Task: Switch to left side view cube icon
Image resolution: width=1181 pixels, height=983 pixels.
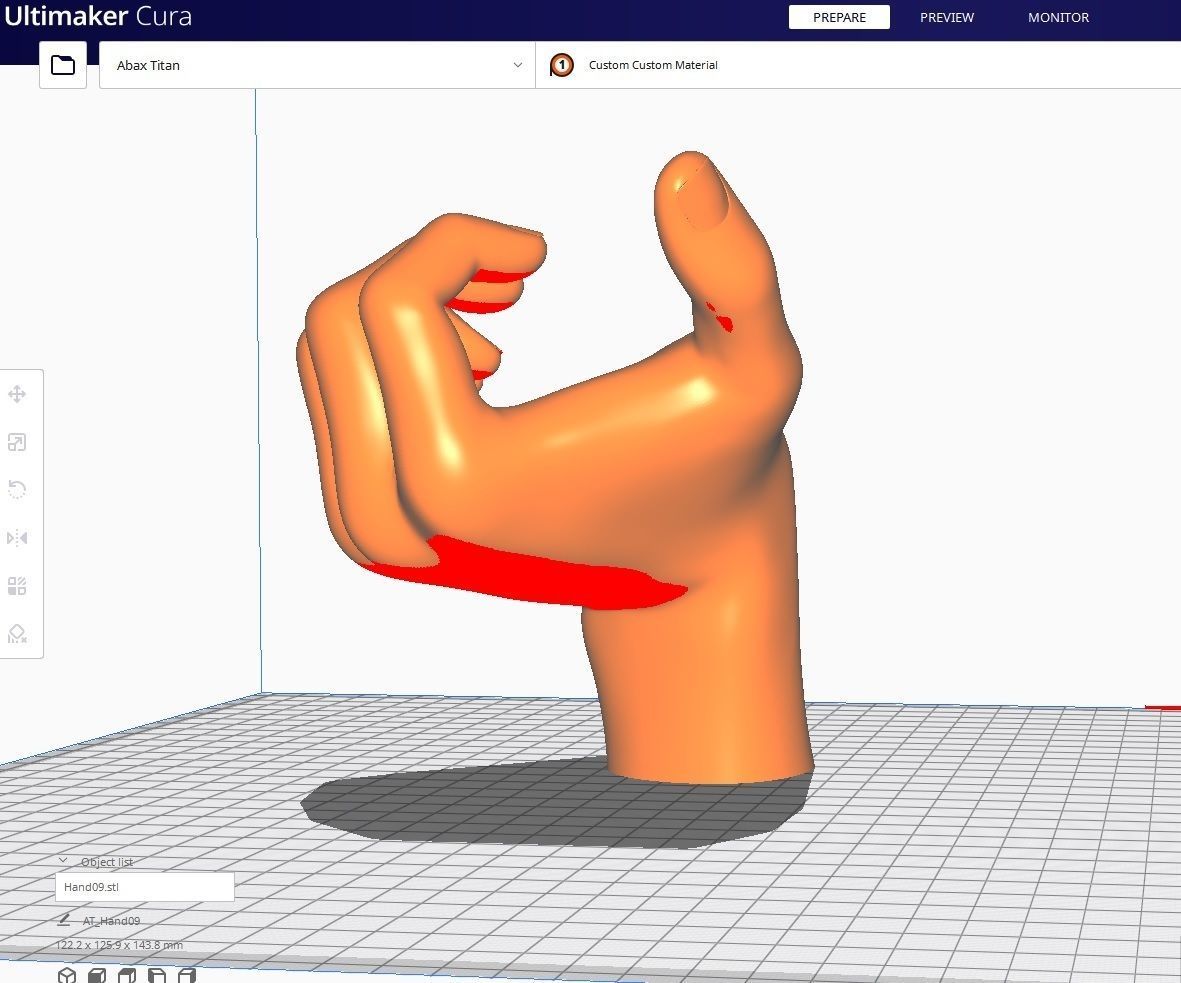Action: point(157,975)
